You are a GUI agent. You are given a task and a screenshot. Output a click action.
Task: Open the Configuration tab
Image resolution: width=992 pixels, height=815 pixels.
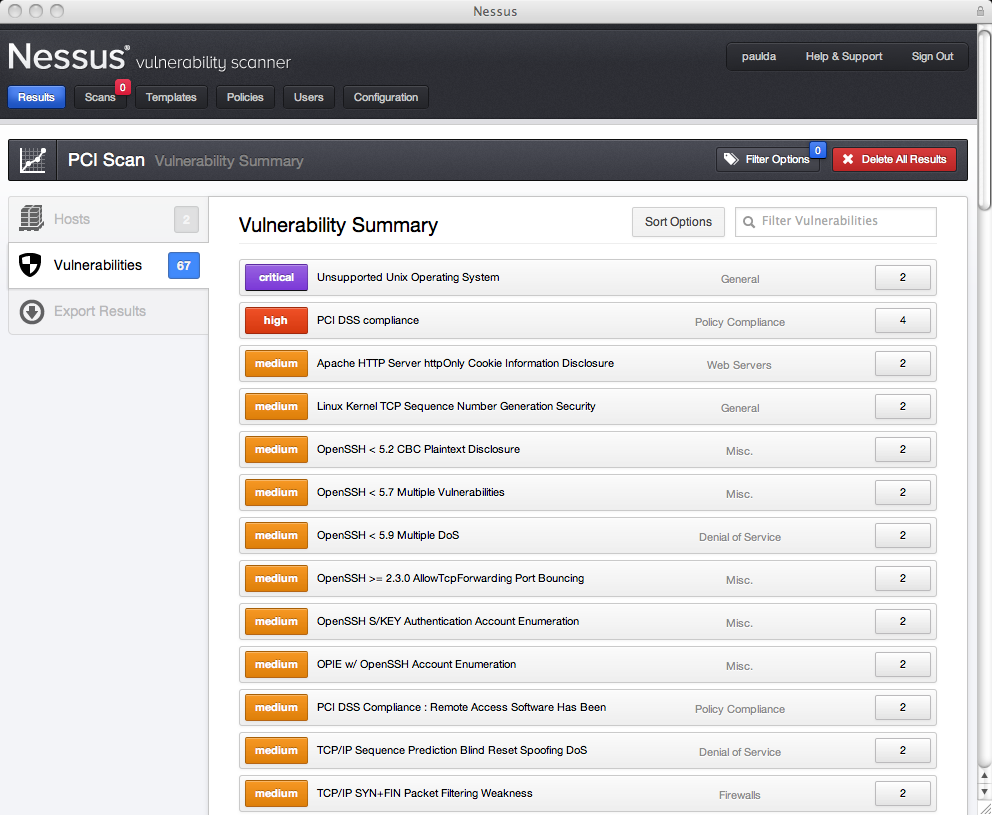coord(386,97)
